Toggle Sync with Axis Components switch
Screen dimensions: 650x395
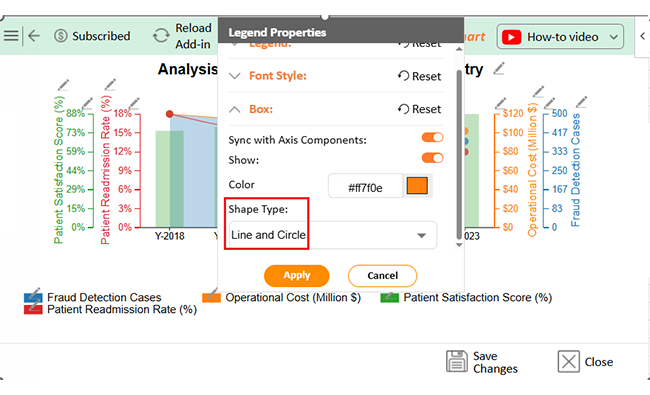432,138
